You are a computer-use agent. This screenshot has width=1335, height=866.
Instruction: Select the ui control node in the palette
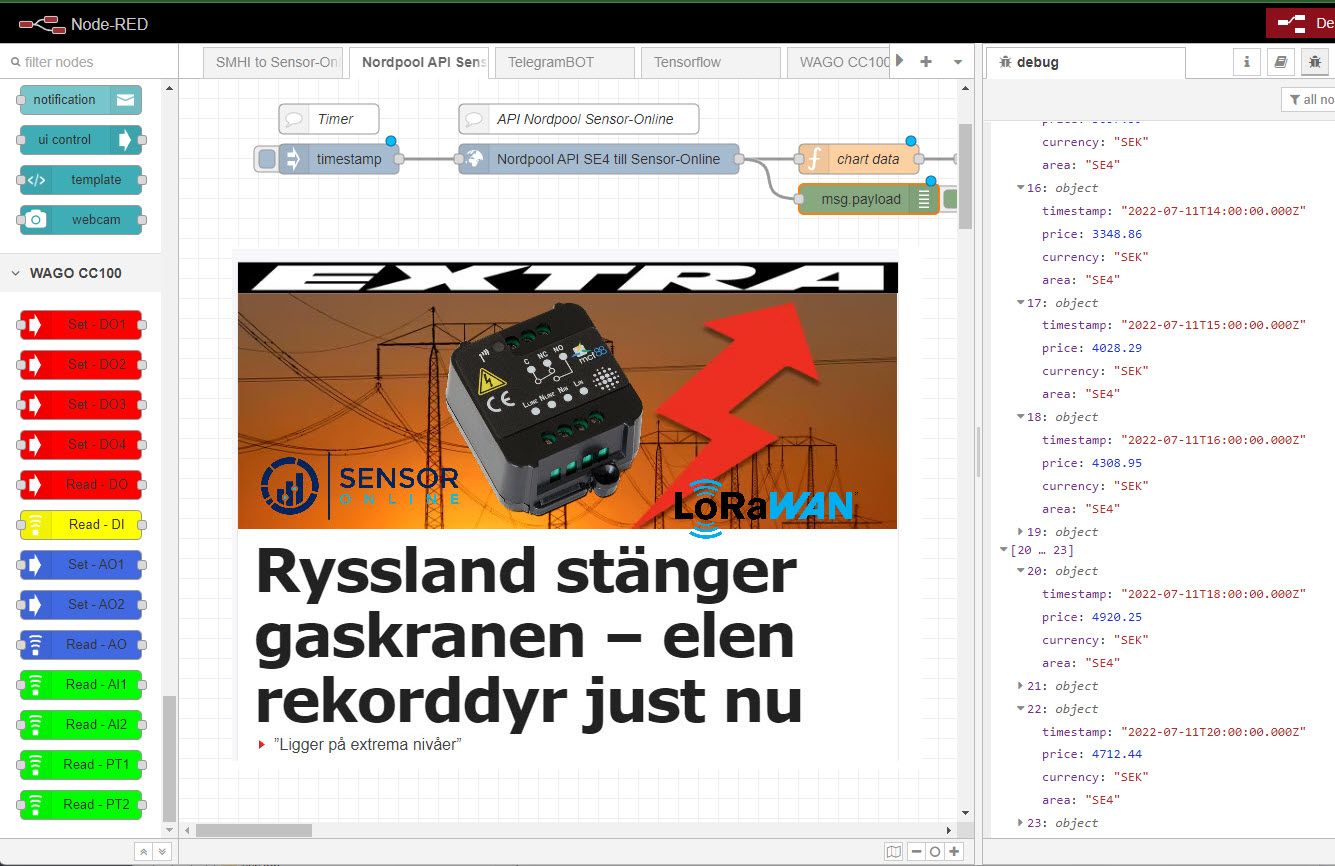tap(80, 140)
